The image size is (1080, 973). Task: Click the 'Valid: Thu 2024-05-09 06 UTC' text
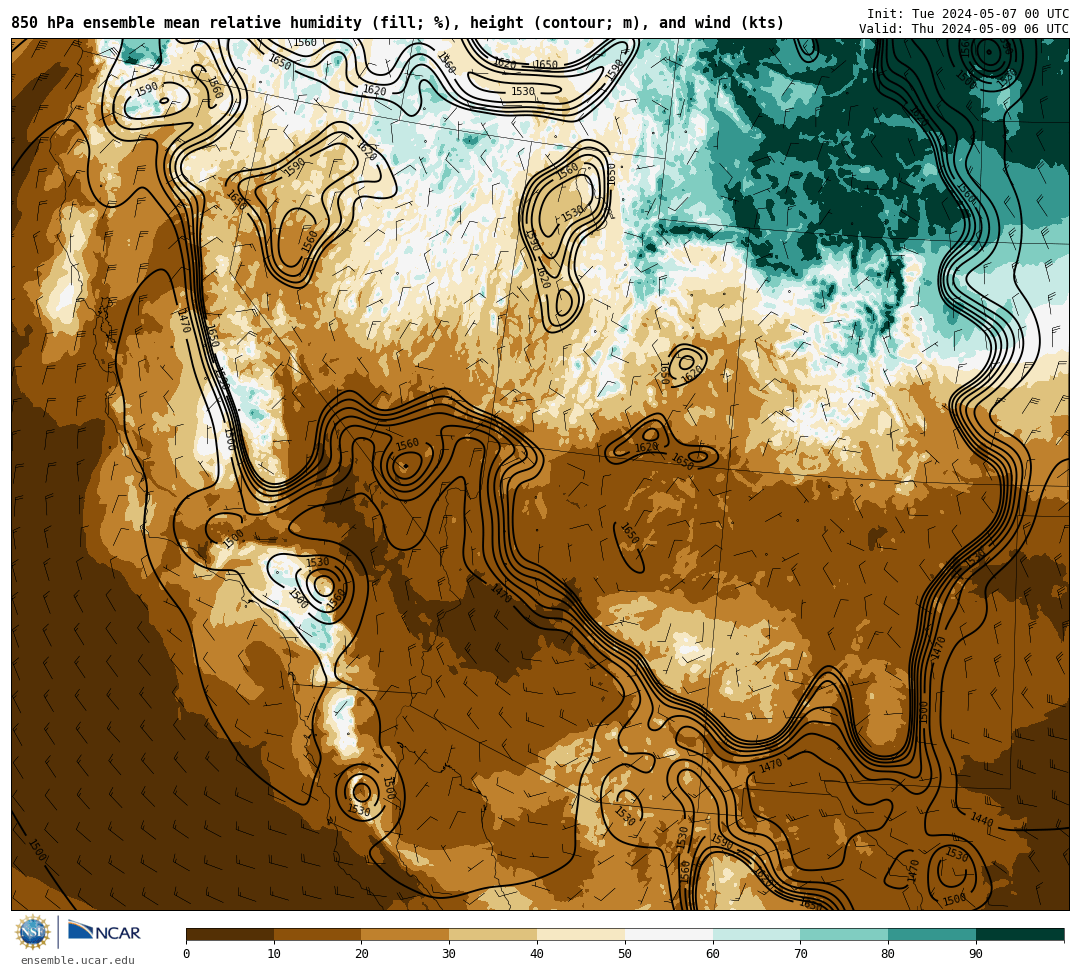pyautogui.click(x=964, y=29)
